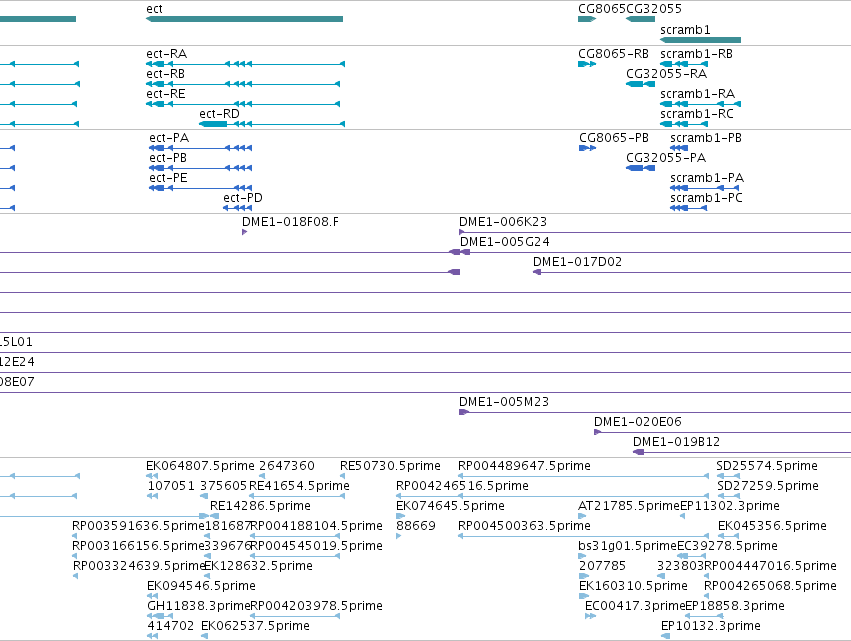
Task: Select the scramb1-PB protein feature
Action: point(679,148)
